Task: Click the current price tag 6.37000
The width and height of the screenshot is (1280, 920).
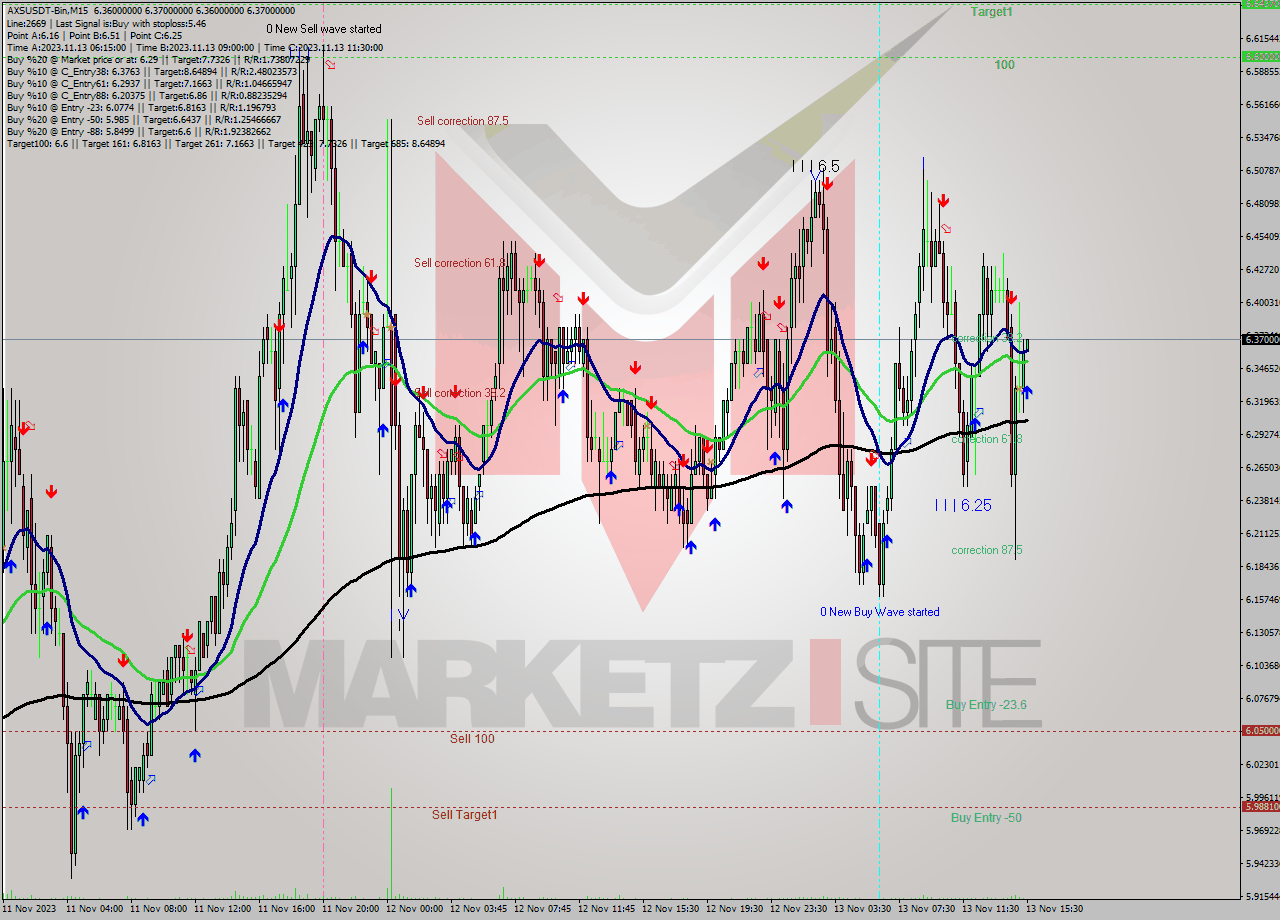Action: (x=1260, y=340)
